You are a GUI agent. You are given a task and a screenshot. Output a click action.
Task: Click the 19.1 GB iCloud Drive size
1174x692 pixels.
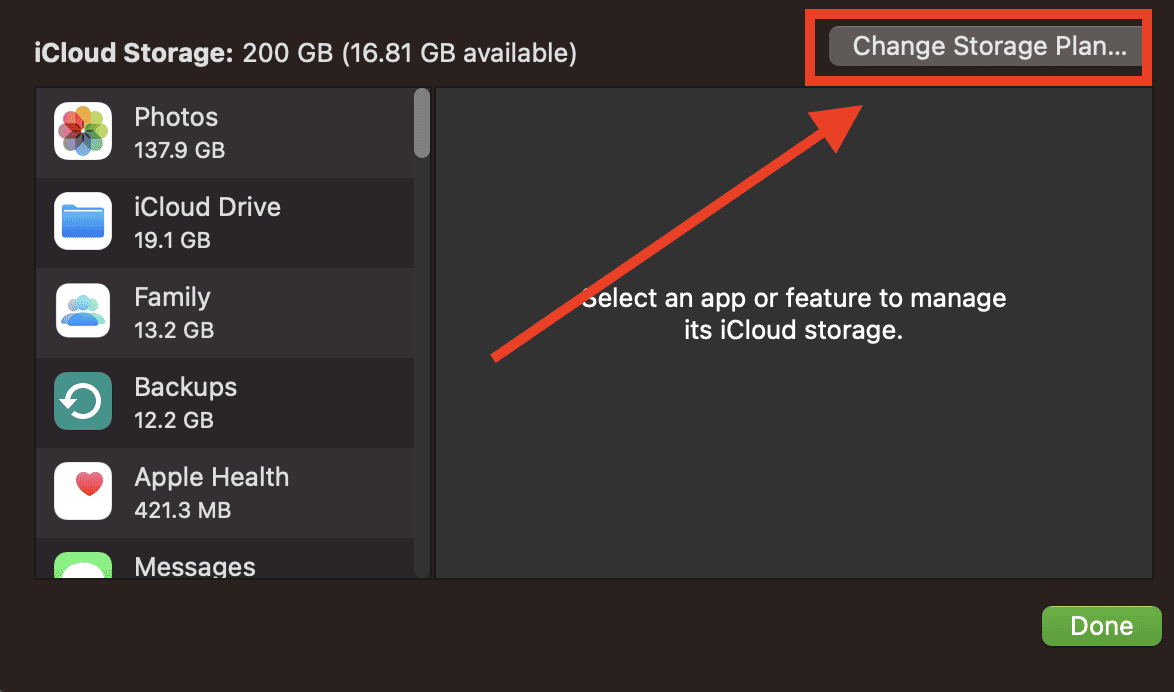(172, 241)
